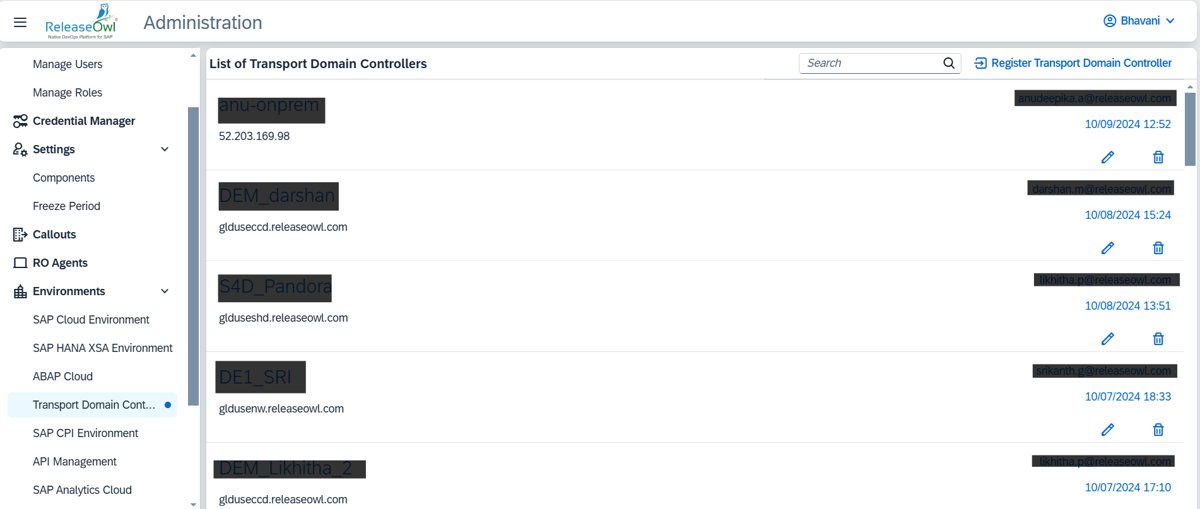1200x509 pixels.
Task: Open the hamburger navigation menu
Action: pyautogui.click(x=20, y=22)
